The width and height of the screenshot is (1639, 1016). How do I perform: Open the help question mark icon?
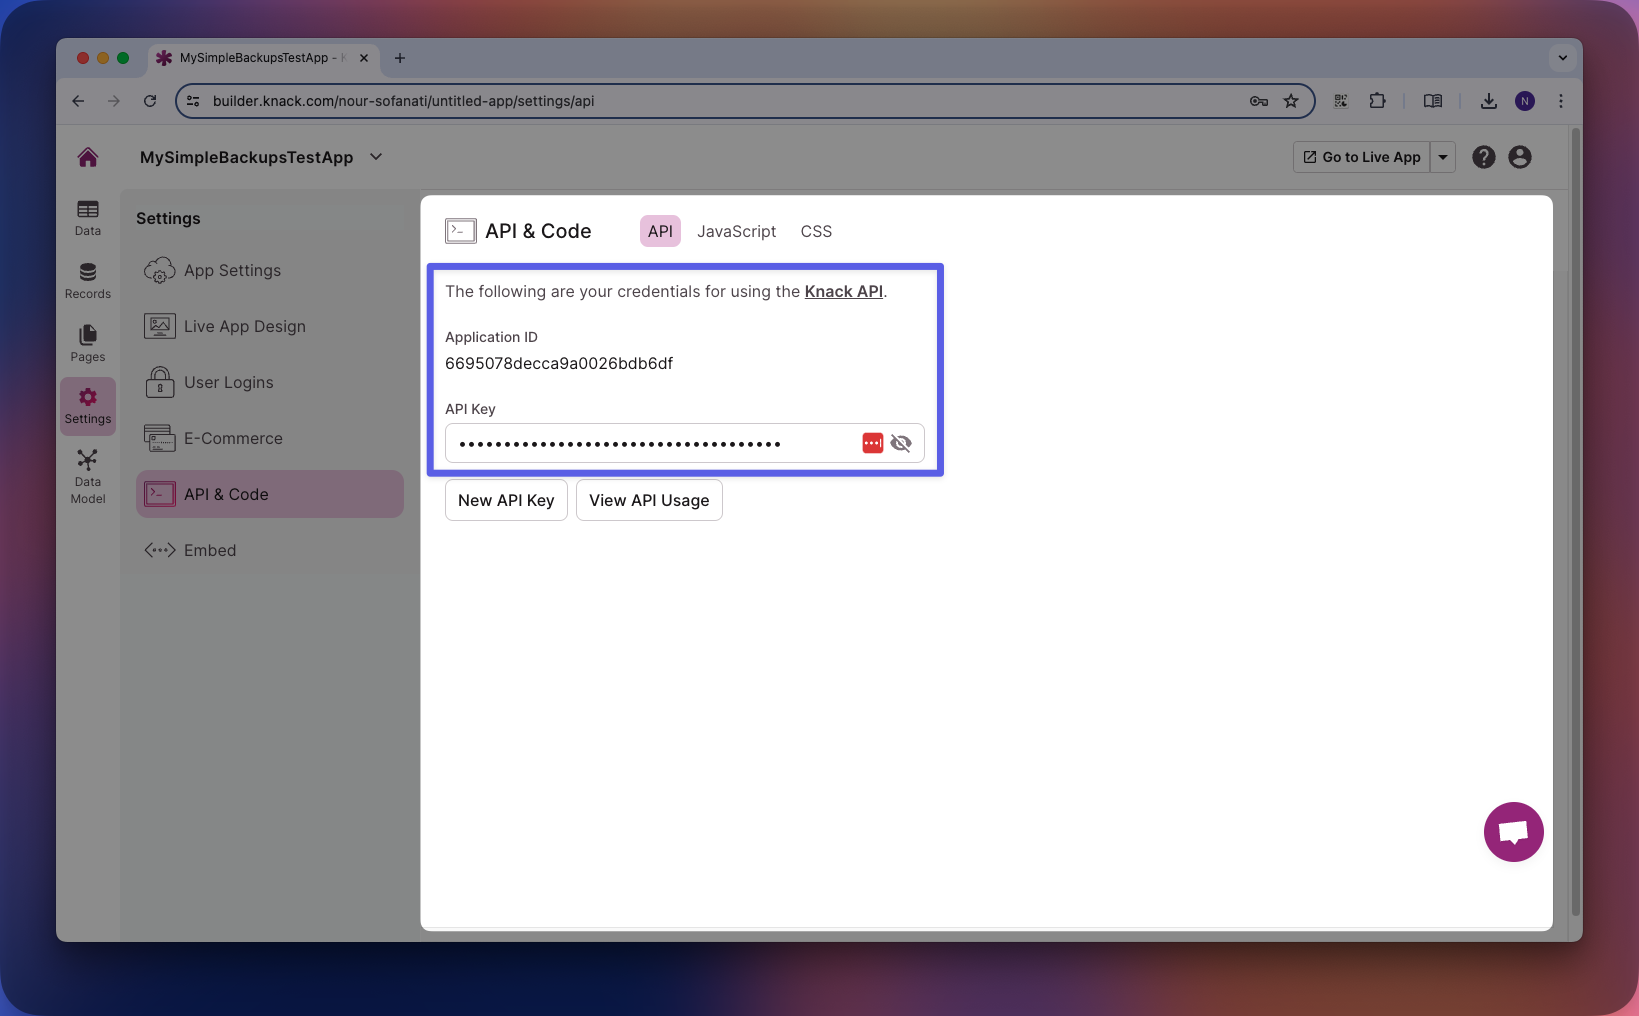[x=1483, y=157]
